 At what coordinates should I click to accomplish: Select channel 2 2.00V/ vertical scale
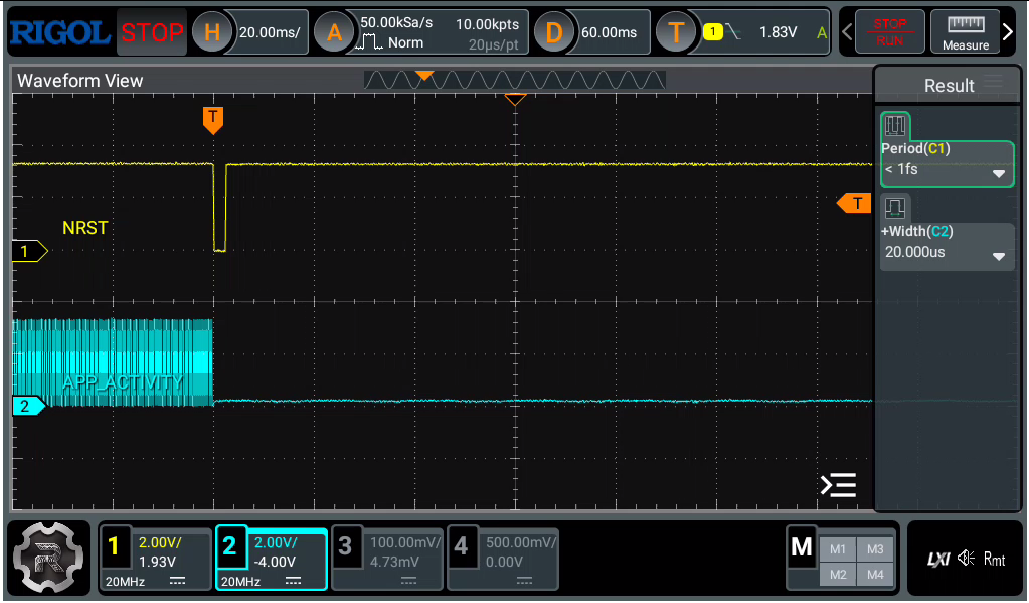(275, 543)
